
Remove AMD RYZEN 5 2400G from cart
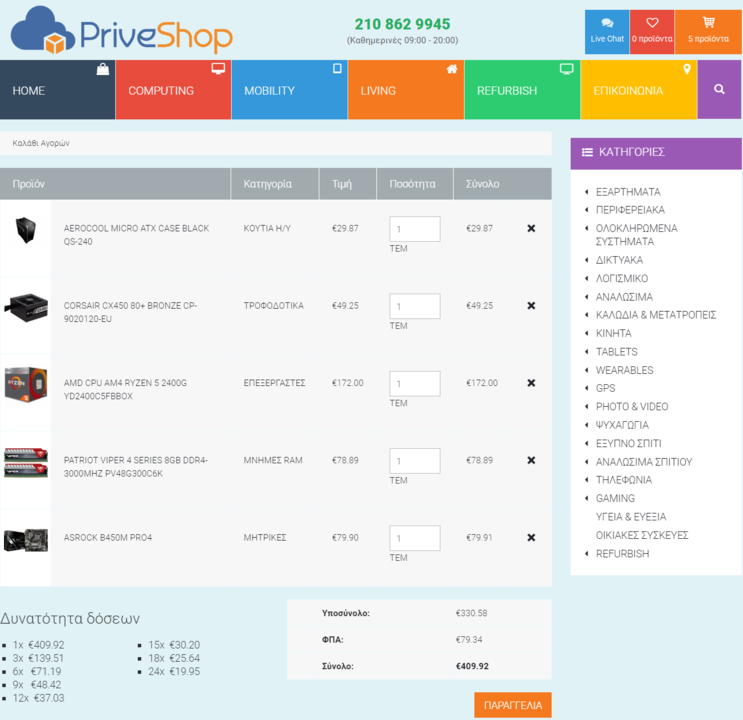pos(531,383)
